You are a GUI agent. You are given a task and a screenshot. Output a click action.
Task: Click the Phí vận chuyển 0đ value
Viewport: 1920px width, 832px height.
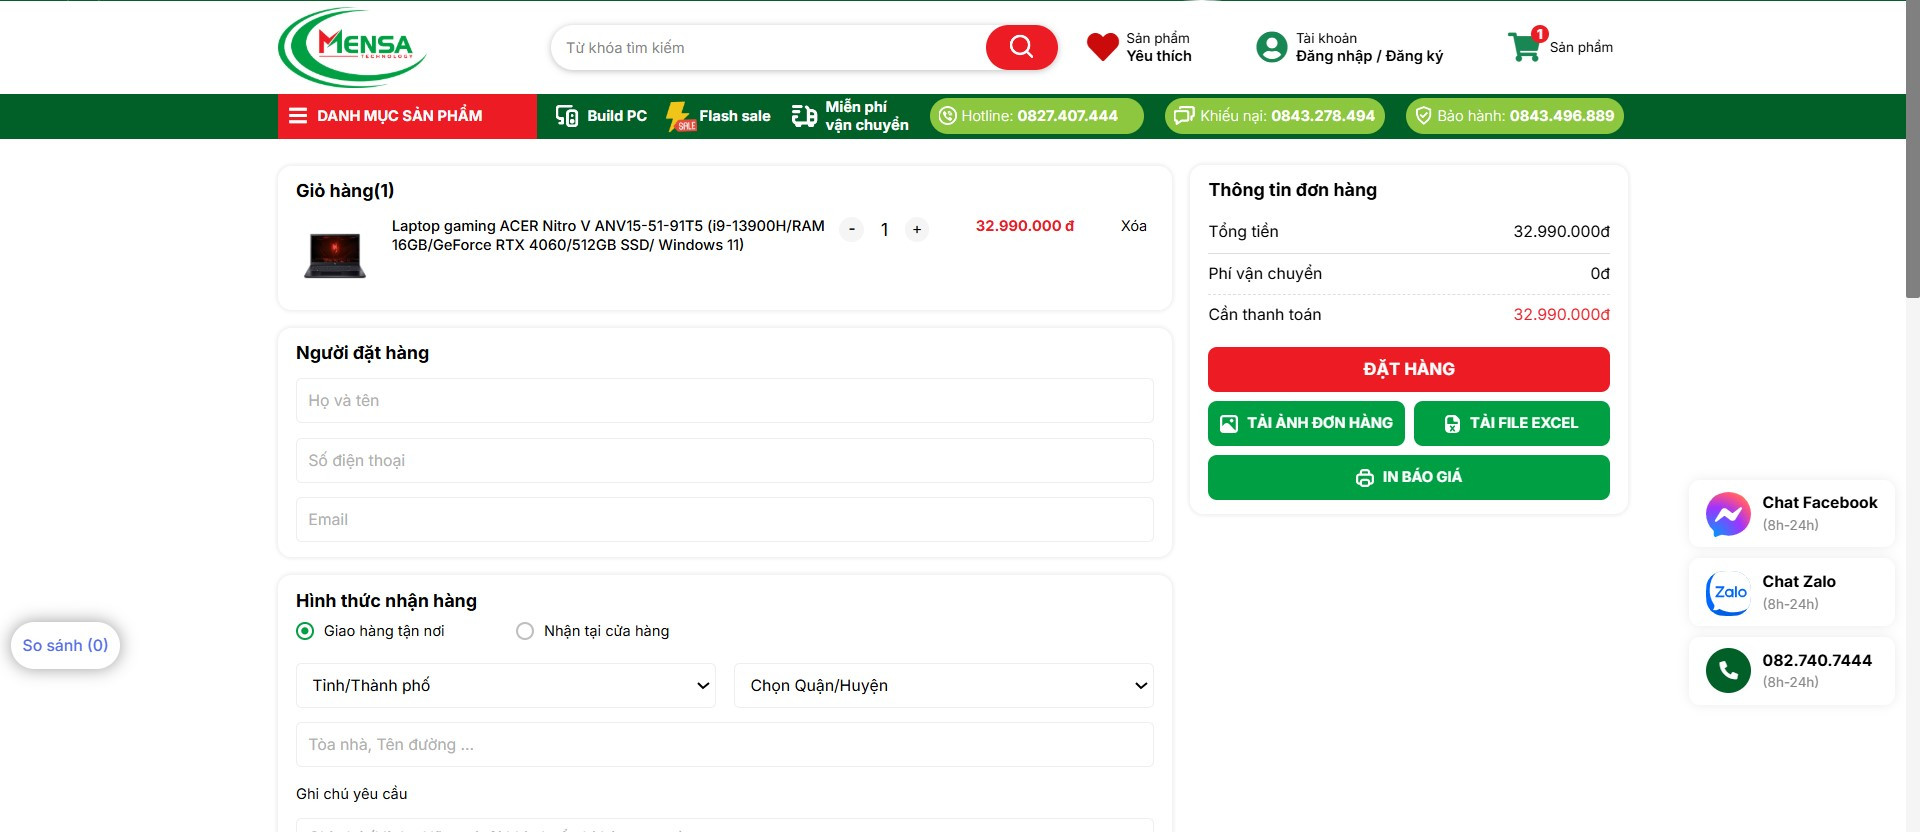coord(1600,274)
